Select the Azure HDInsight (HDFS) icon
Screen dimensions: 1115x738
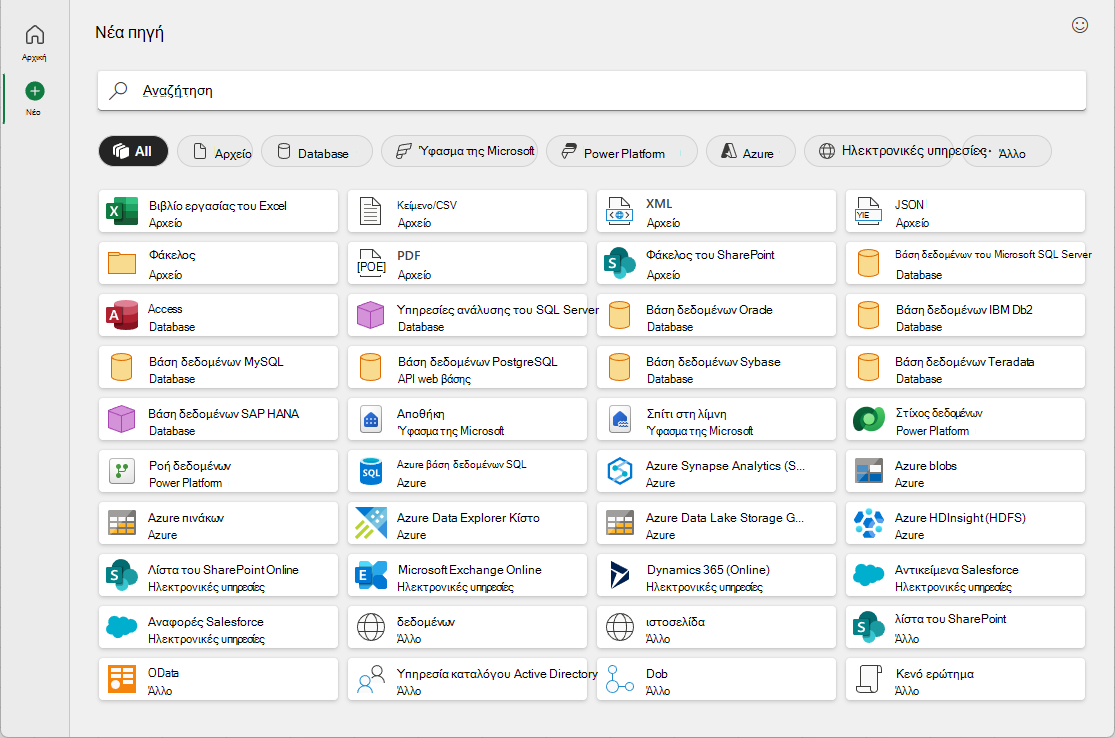point(868,523)
